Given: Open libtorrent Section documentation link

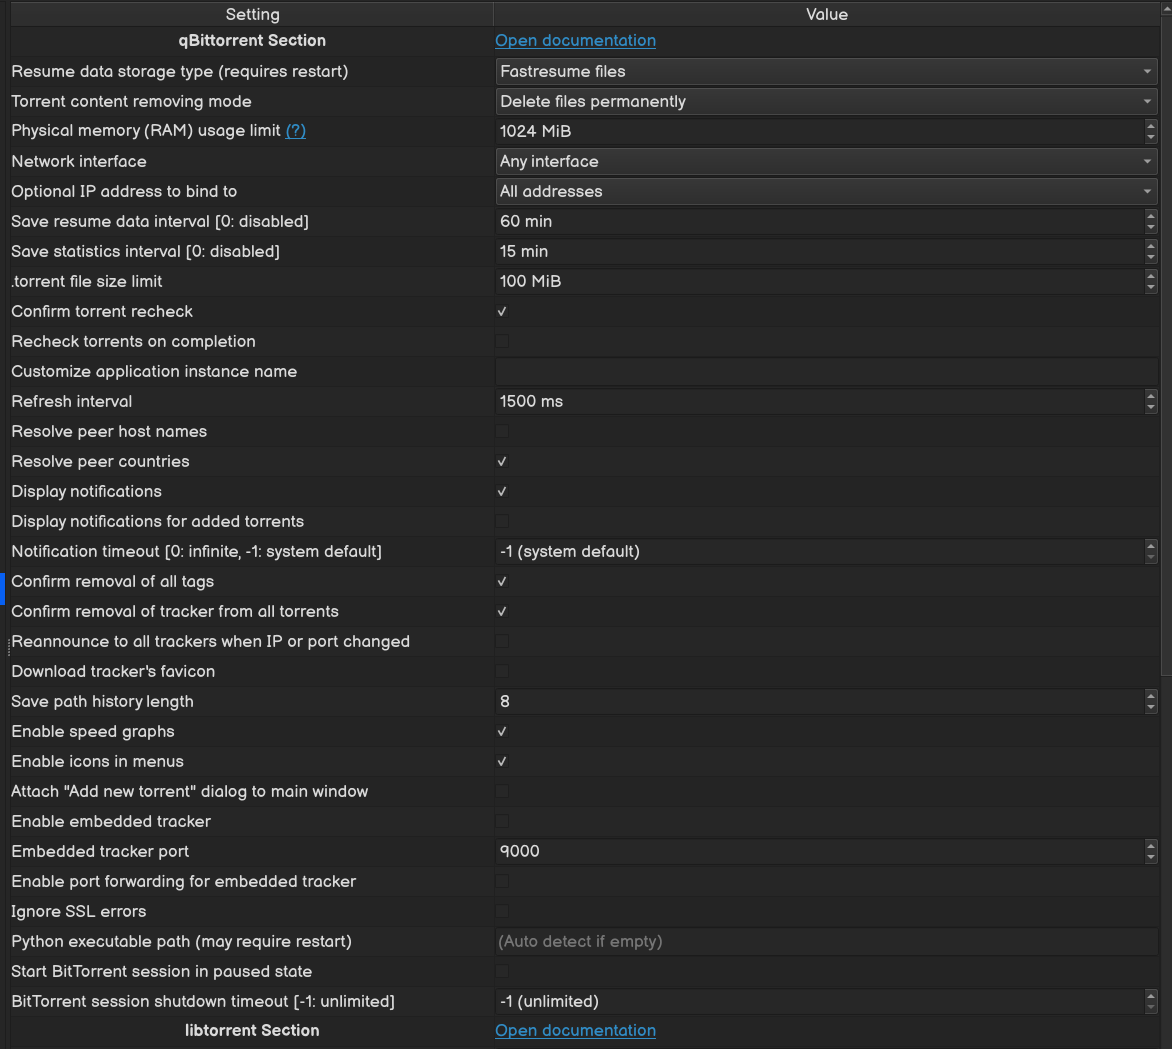Looking at the screenshot, I should 575,1030.
